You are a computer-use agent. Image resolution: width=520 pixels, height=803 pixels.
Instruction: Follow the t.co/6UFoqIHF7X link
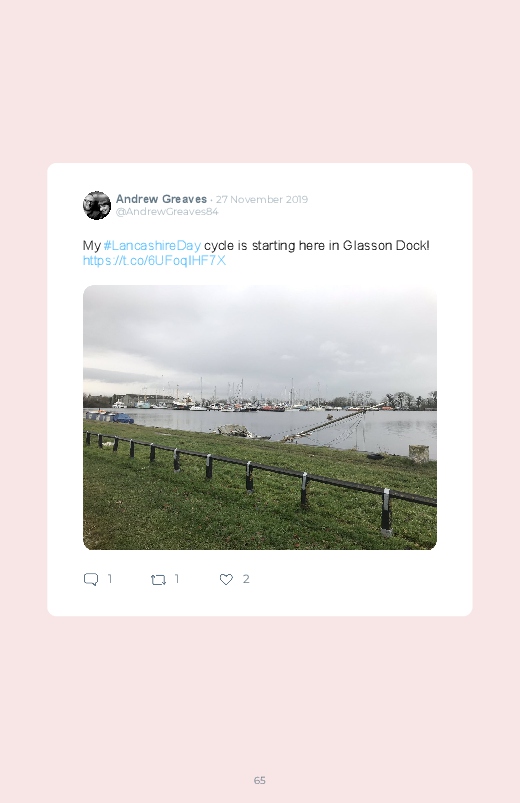click(x=154, y=261)
